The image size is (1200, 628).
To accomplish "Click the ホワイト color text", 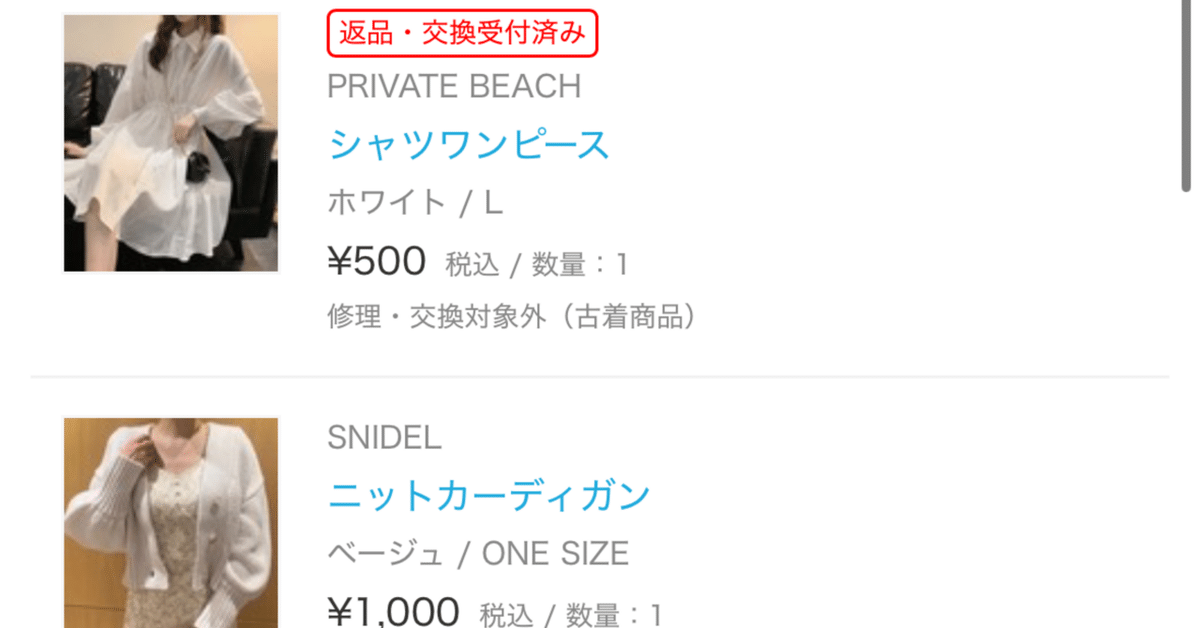I will 387,203.
